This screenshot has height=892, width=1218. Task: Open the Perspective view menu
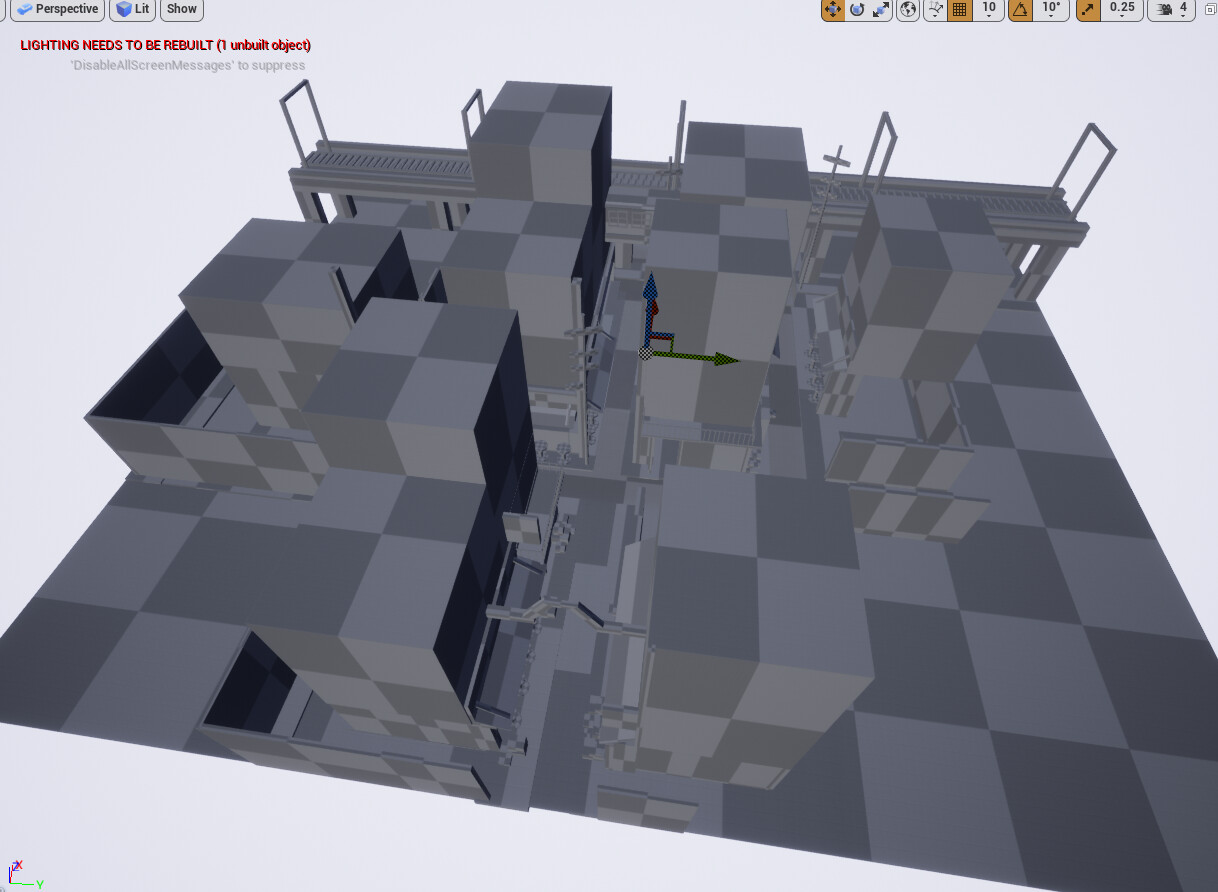(x=57, y=9)
